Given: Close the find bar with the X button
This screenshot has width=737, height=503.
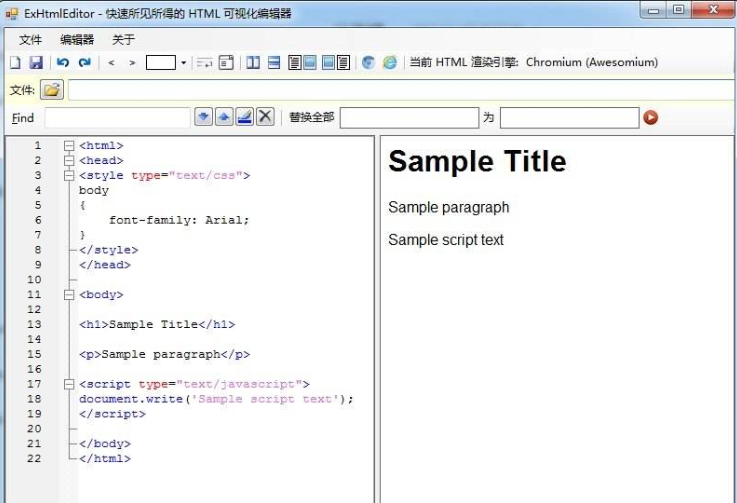Looking at the screenshot, I should (265, 117).
